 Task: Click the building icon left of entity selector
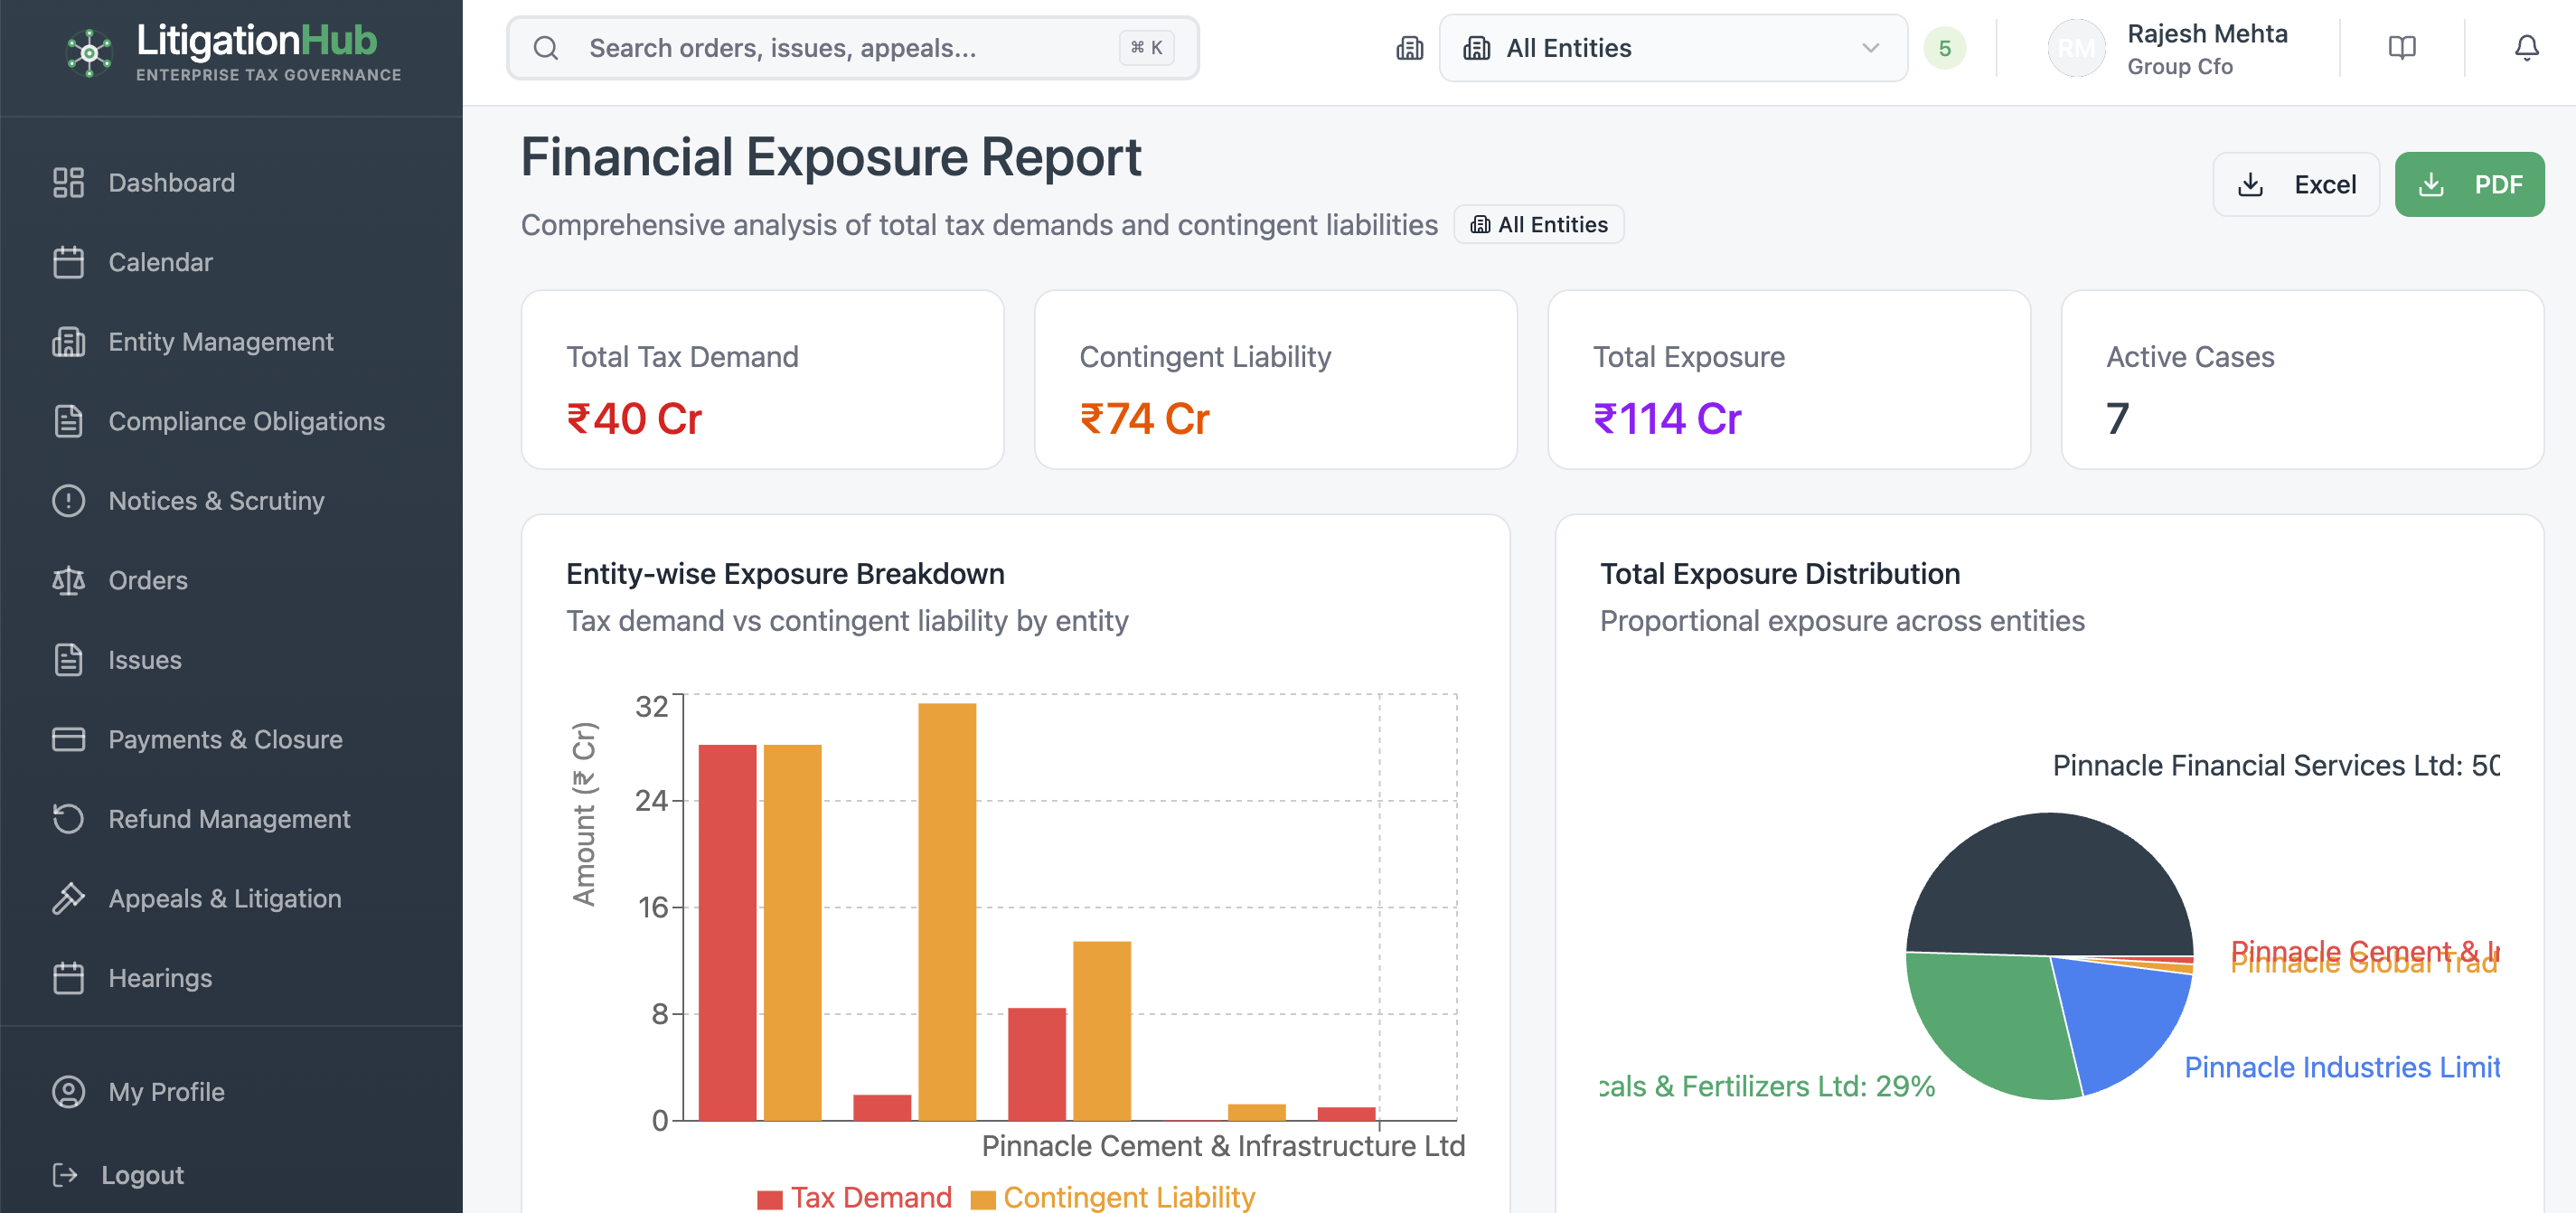point(1410,48)
